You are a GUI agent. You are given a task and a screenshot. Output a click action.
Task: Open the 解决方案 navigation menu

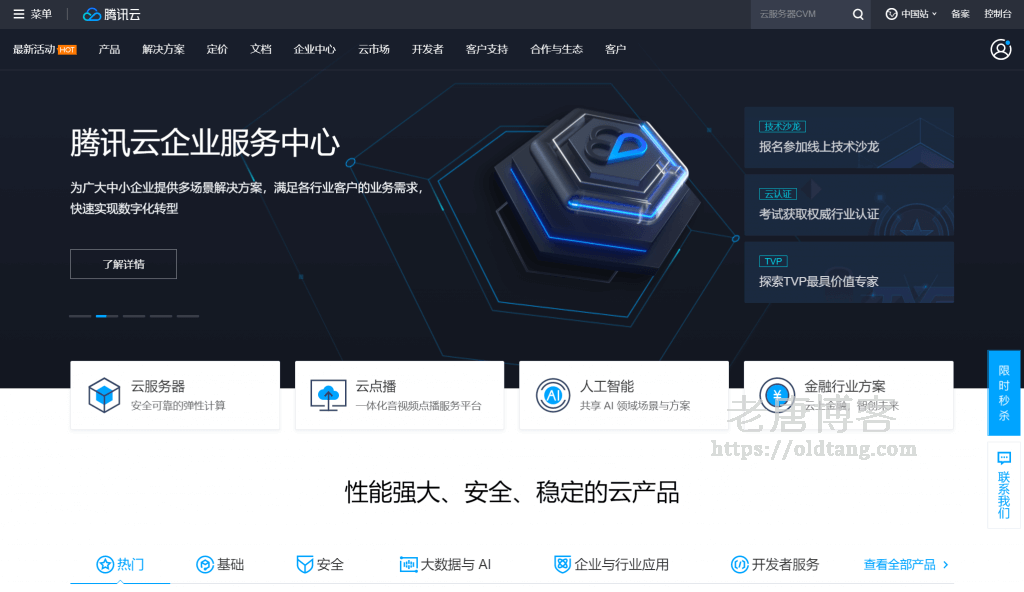(163, 49)
